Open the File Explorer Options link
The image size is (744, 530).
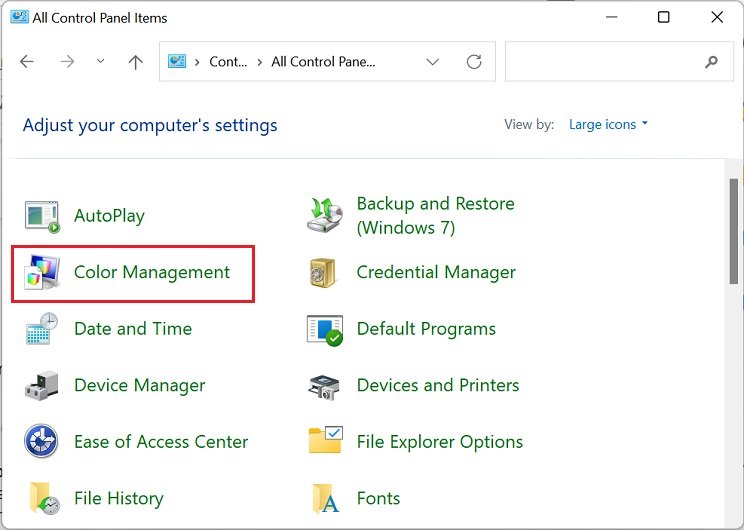(x=439, y=442)
